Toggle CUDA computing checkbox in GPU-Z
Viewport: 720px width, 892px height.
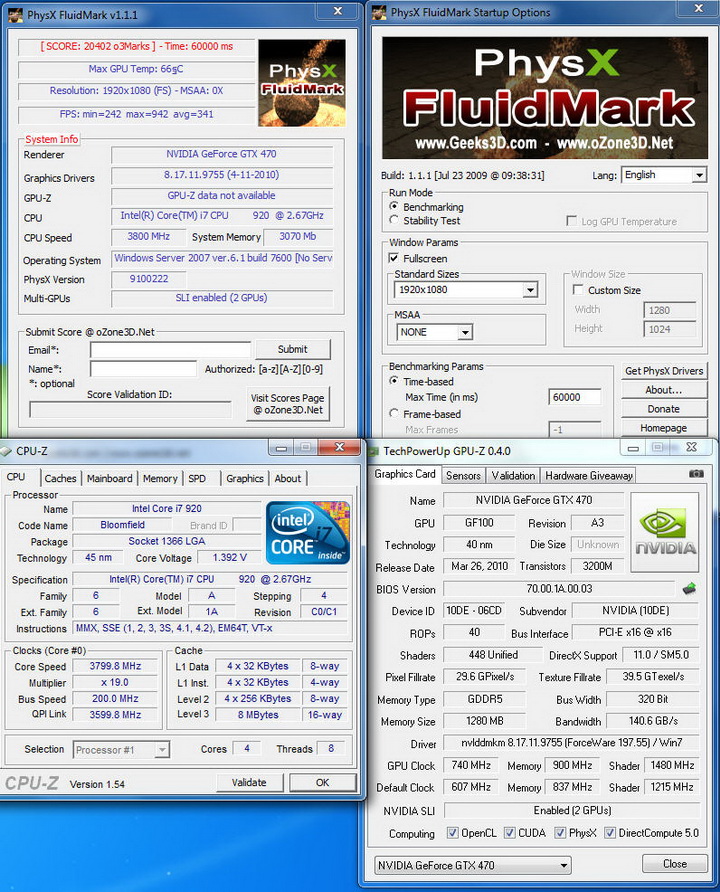510,833
